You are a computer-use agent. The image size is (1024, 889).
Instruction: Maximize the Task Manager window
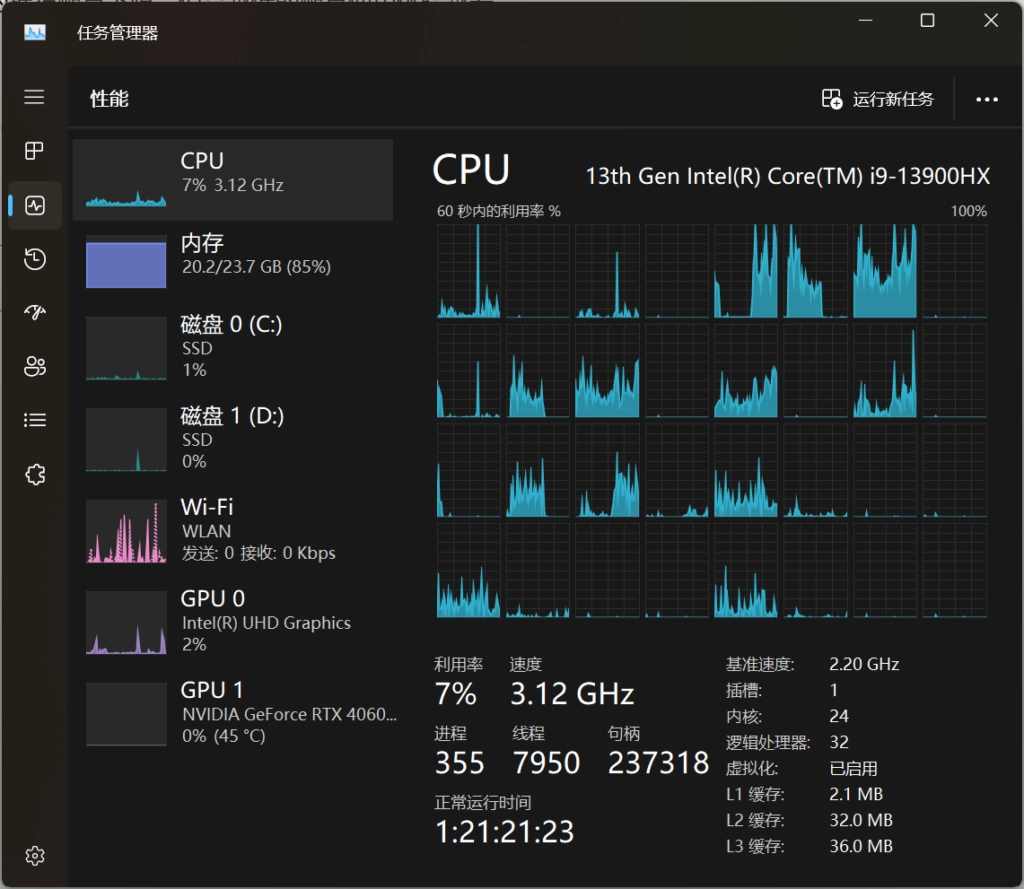[x=927, y=21]
